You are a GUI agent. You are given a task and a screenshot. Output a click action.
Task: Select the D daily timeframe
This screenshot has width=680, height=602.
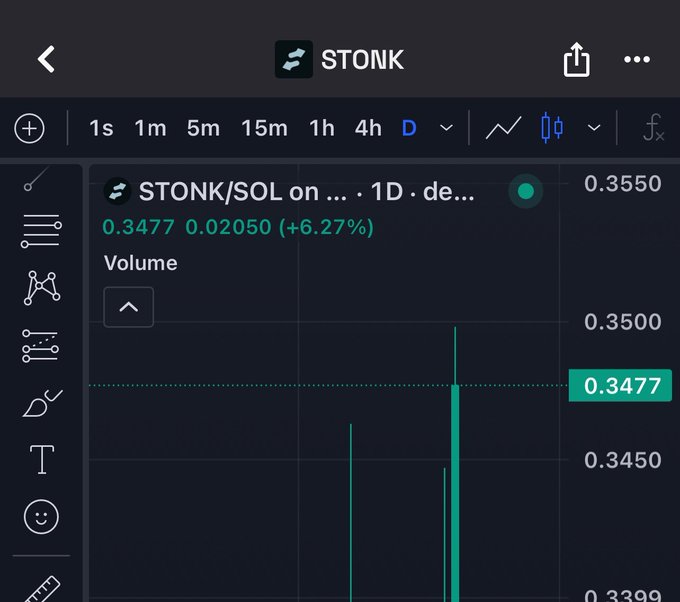pos(409,128)
